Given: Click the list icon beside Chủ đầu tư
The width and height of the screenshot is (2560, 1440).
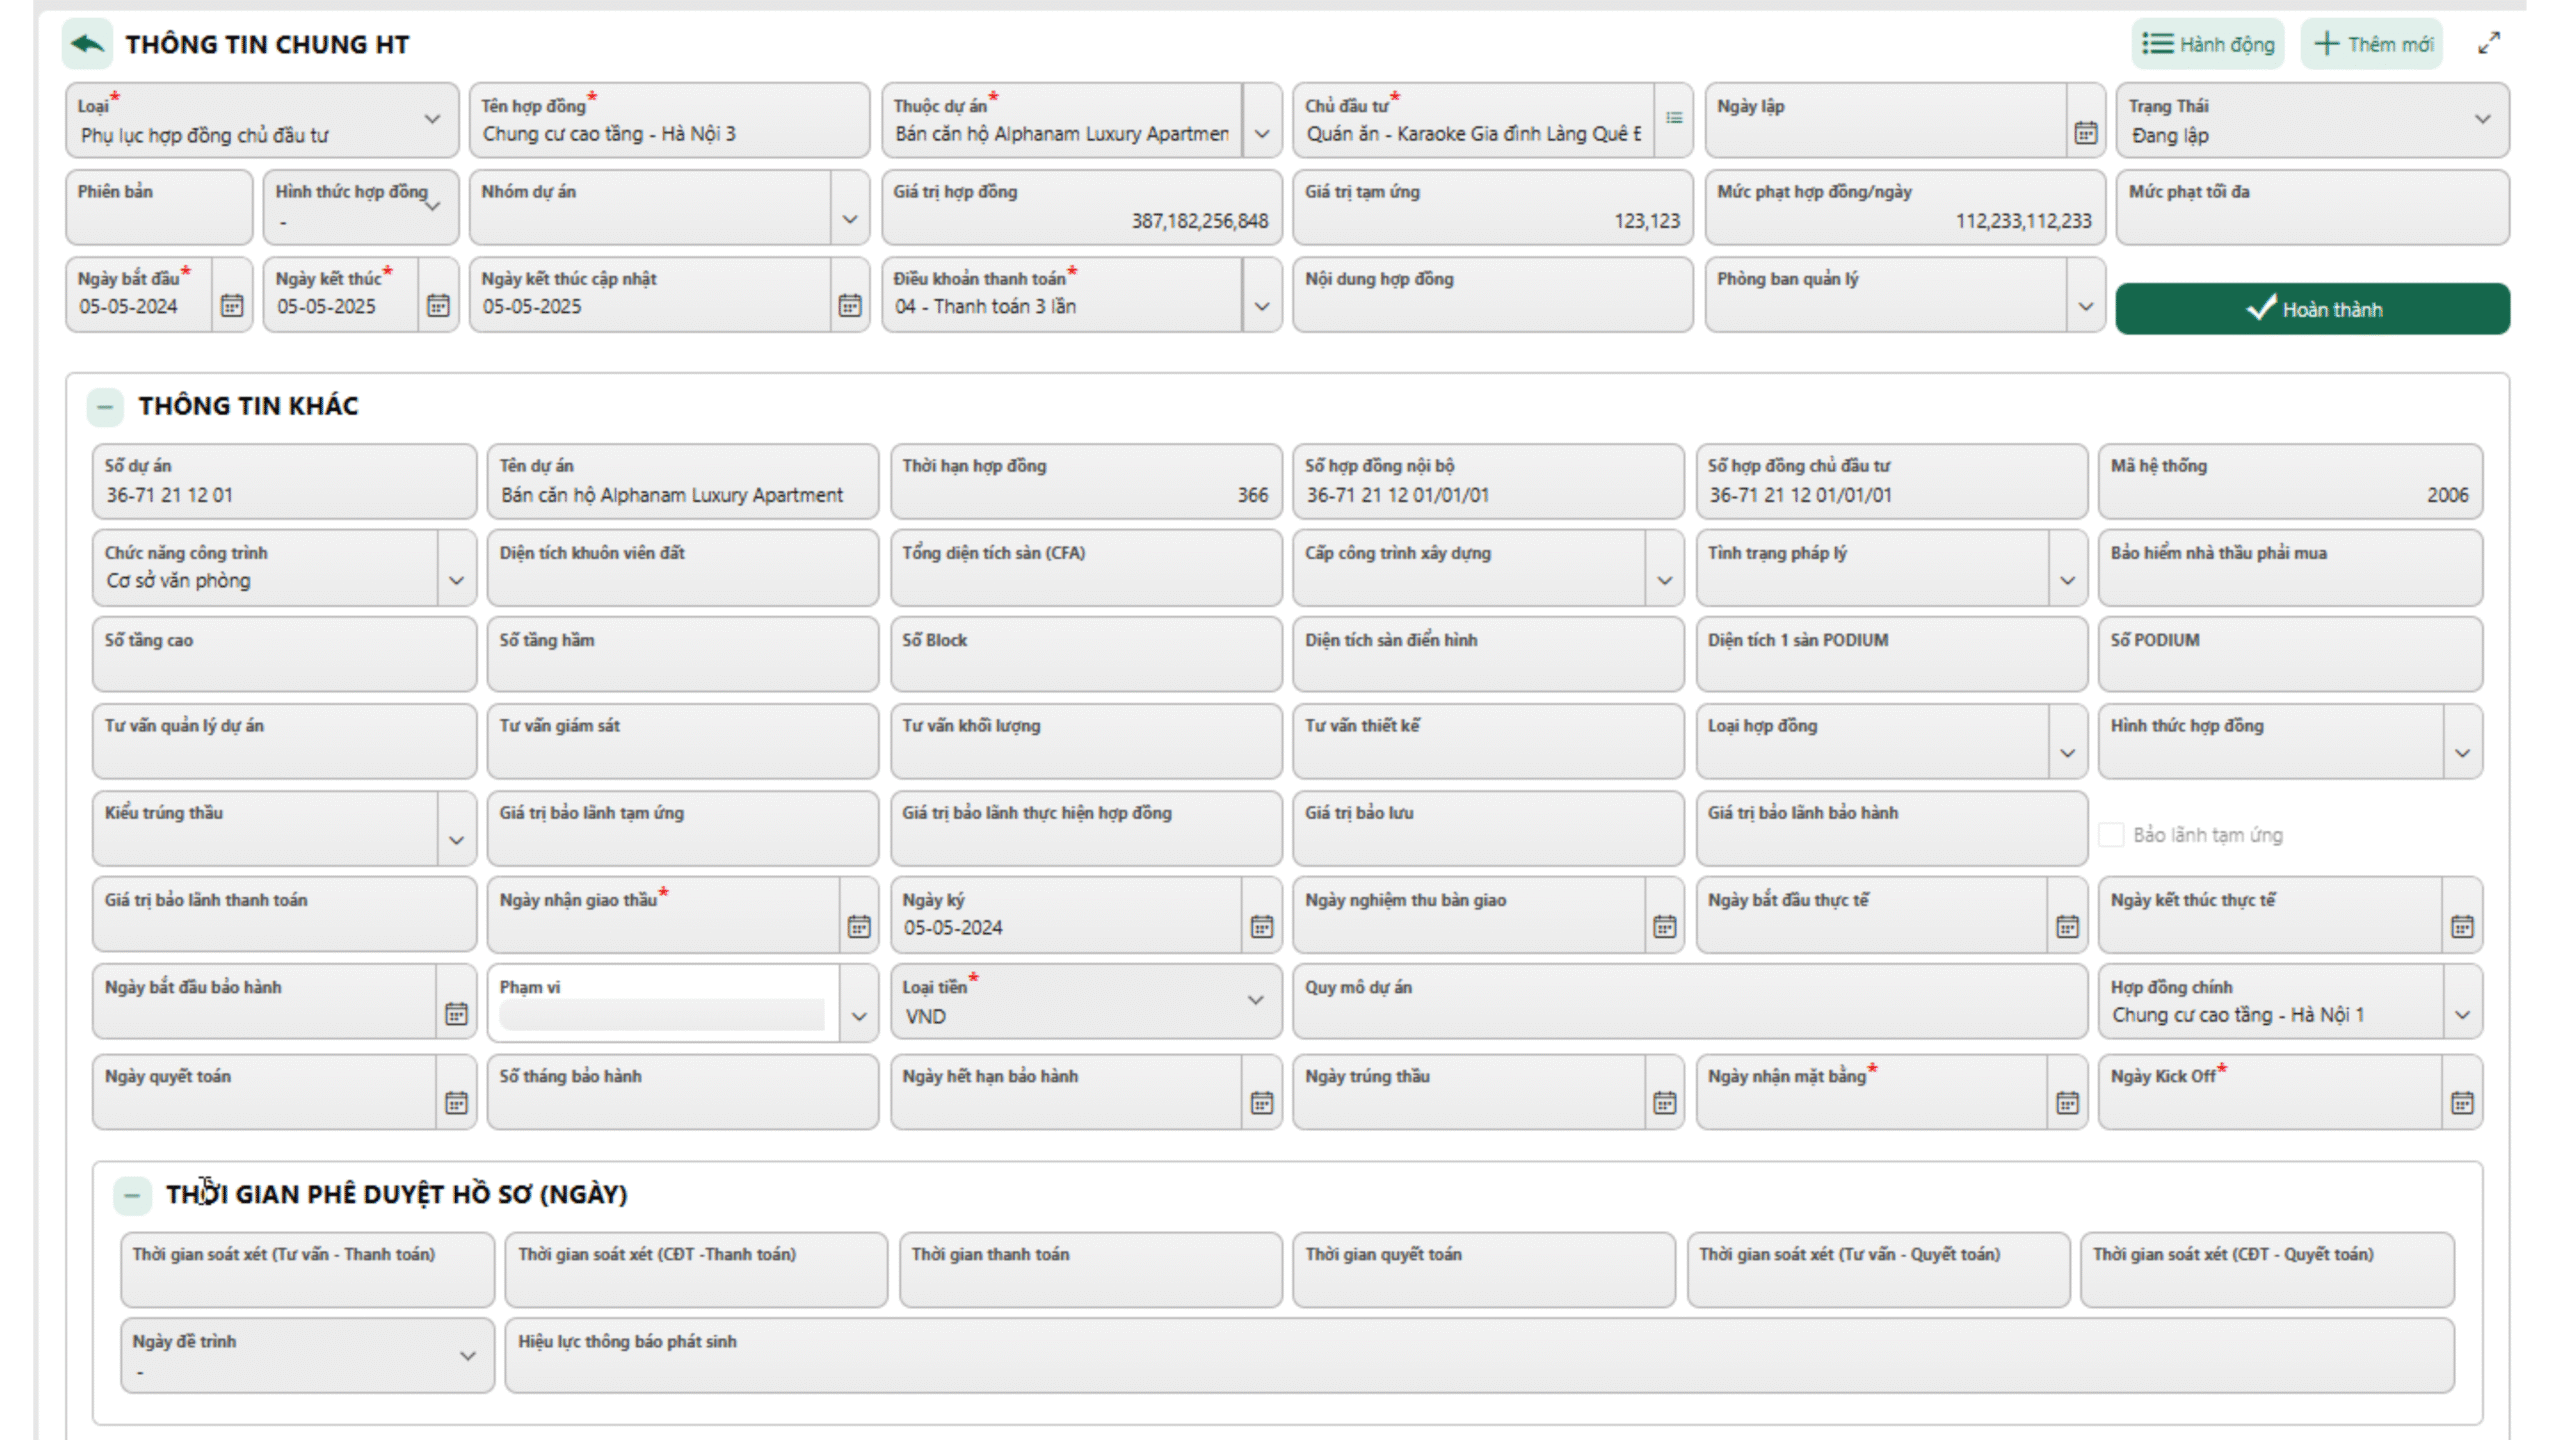Looking at the screenshot, I should [1673, 119].
